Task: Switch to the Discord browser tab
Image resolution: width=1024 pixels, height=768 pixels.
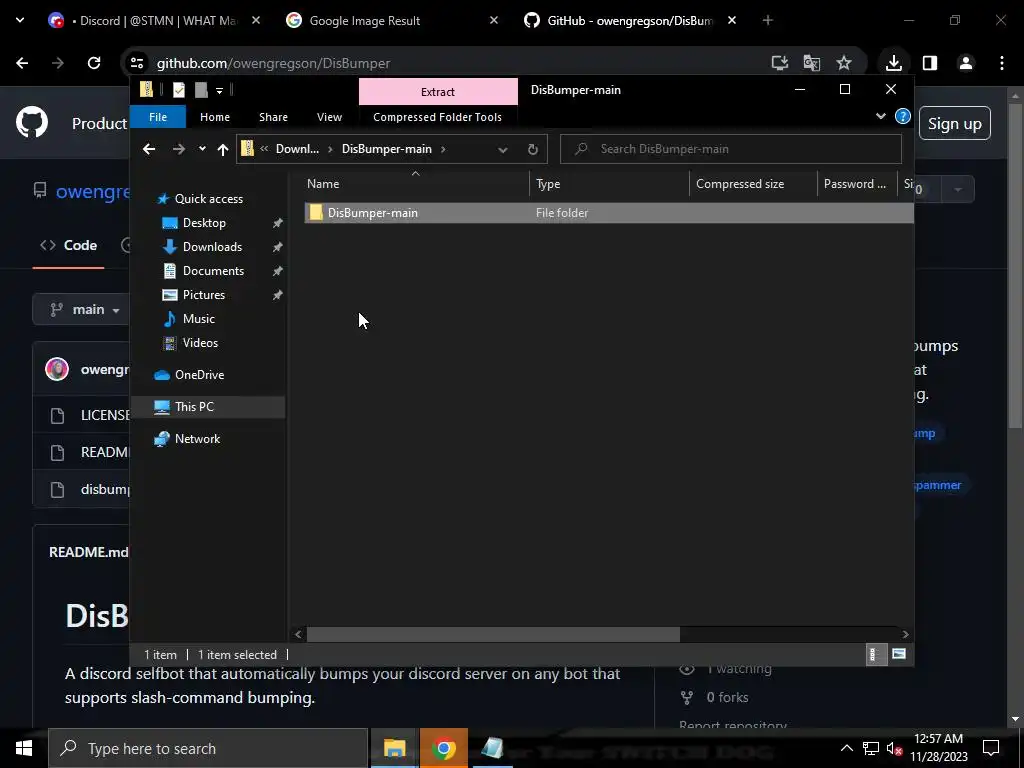Action: [153, 21]
